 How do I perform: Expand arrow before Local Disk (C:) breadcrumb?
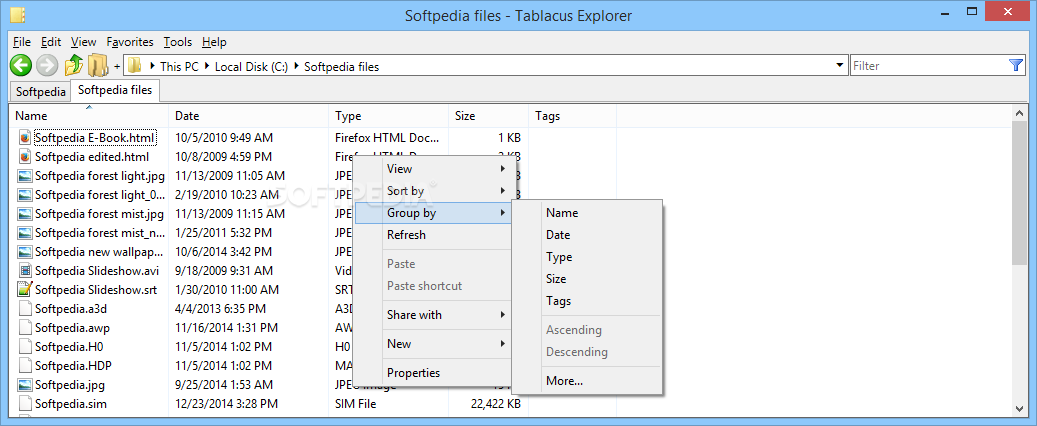pos(207,66)
